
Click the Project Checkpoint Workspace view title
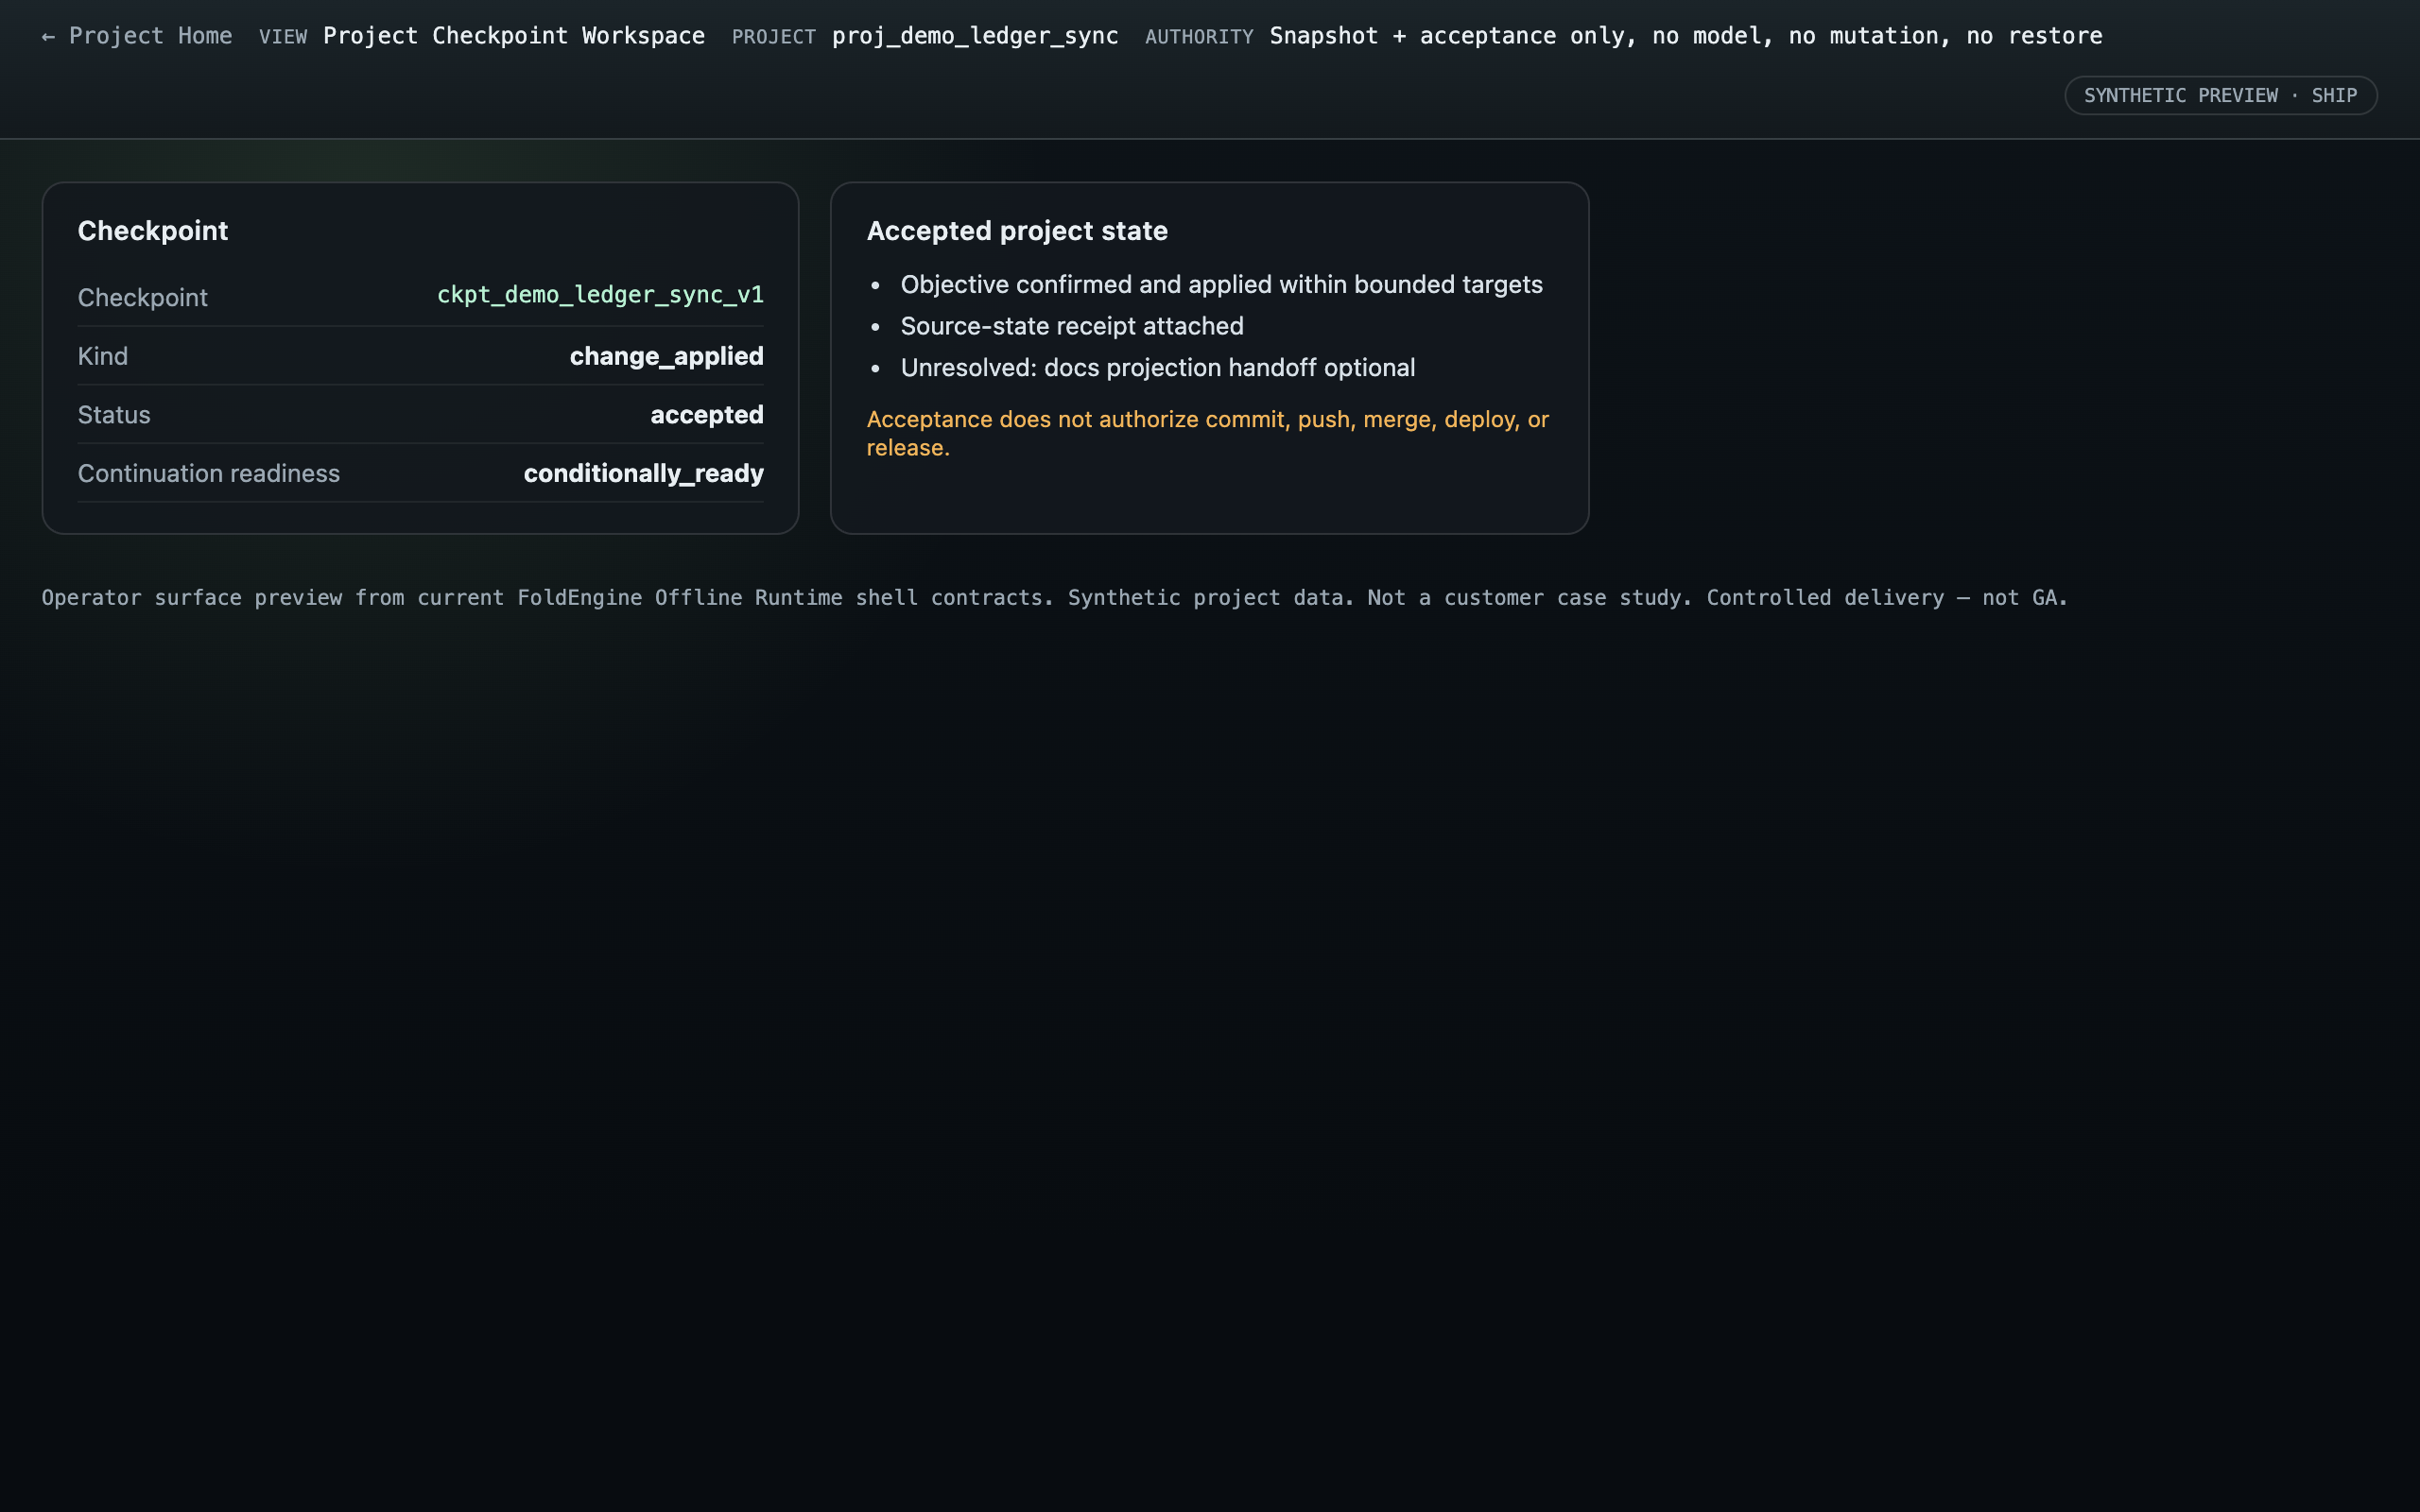(514, 36)
